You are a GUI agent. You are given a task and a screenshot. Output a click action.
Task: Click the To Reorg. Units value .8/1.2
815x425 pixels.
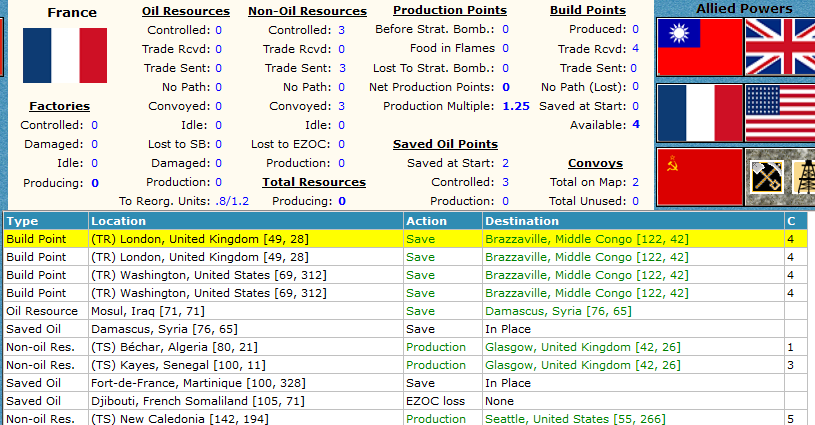pos(232,201)
